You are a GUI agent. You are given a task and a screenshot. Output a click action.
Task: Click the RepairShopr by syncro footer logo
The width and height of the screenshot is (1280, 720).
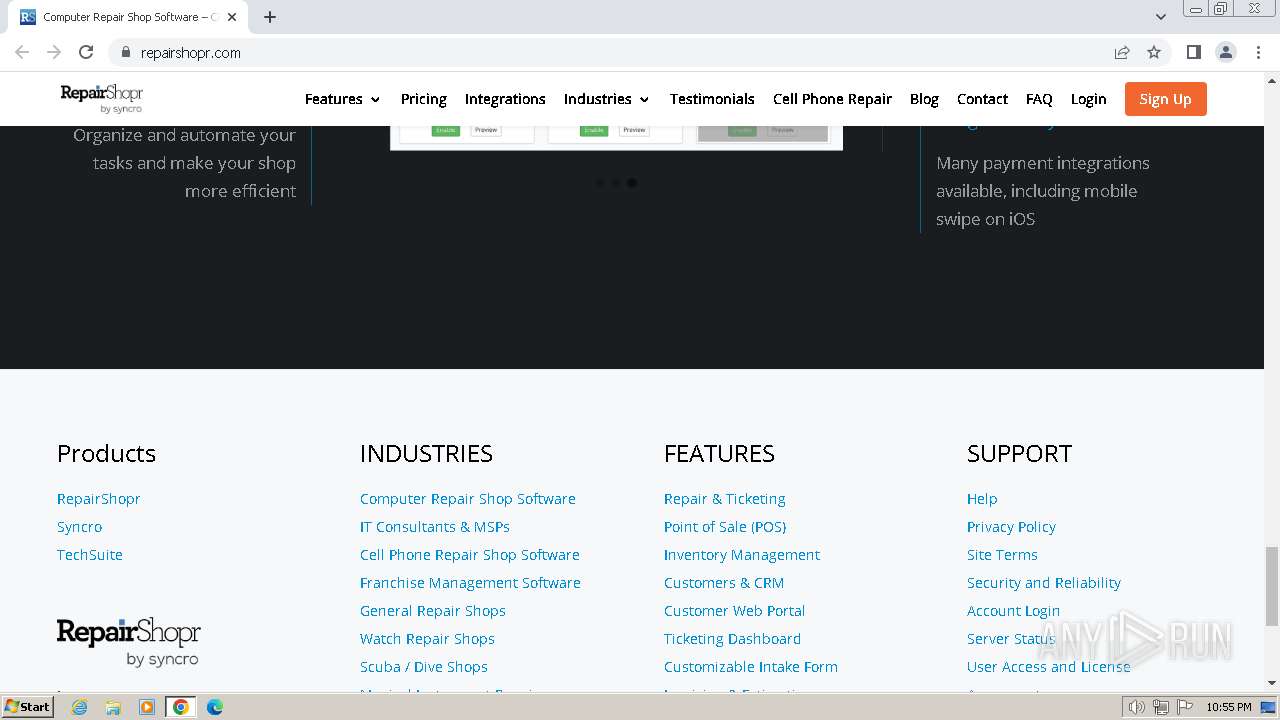(x=129, y=642)
